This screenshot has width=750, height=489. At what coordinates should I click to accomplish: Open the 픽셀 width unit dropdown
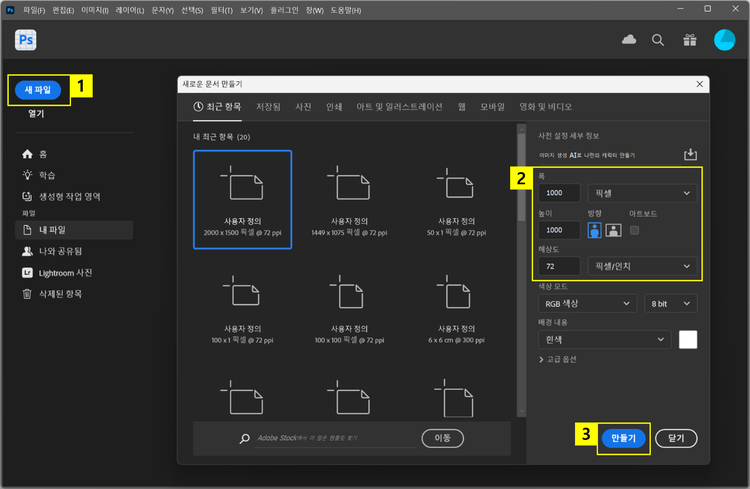(x=642, y=193)
